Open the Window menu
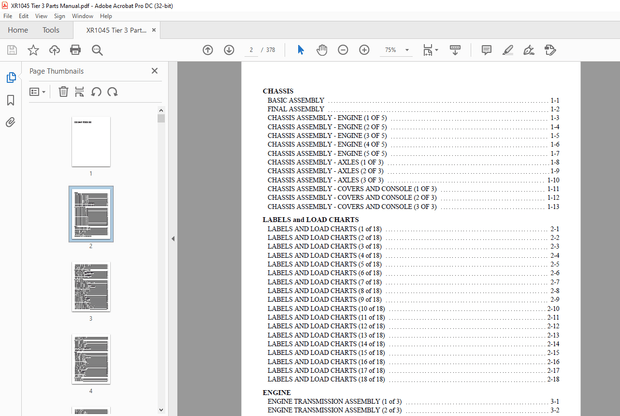This screenshot has height=416, width=620. click(82, 16)
